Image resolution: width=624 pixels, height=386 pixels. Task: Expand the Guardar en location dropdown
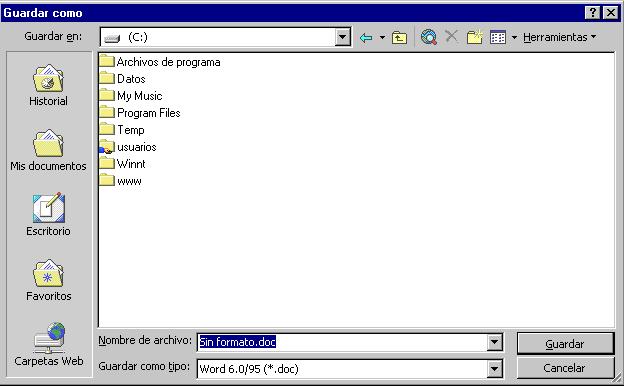point(342,37)
